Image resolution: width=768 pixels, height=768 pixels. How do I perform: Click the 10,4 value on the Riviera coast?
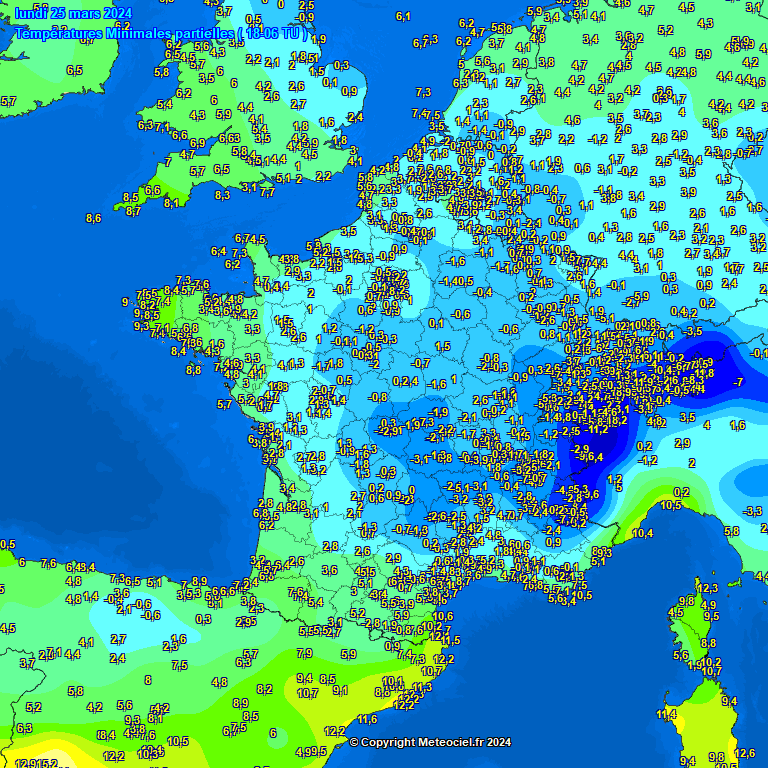tap(643, 533)
